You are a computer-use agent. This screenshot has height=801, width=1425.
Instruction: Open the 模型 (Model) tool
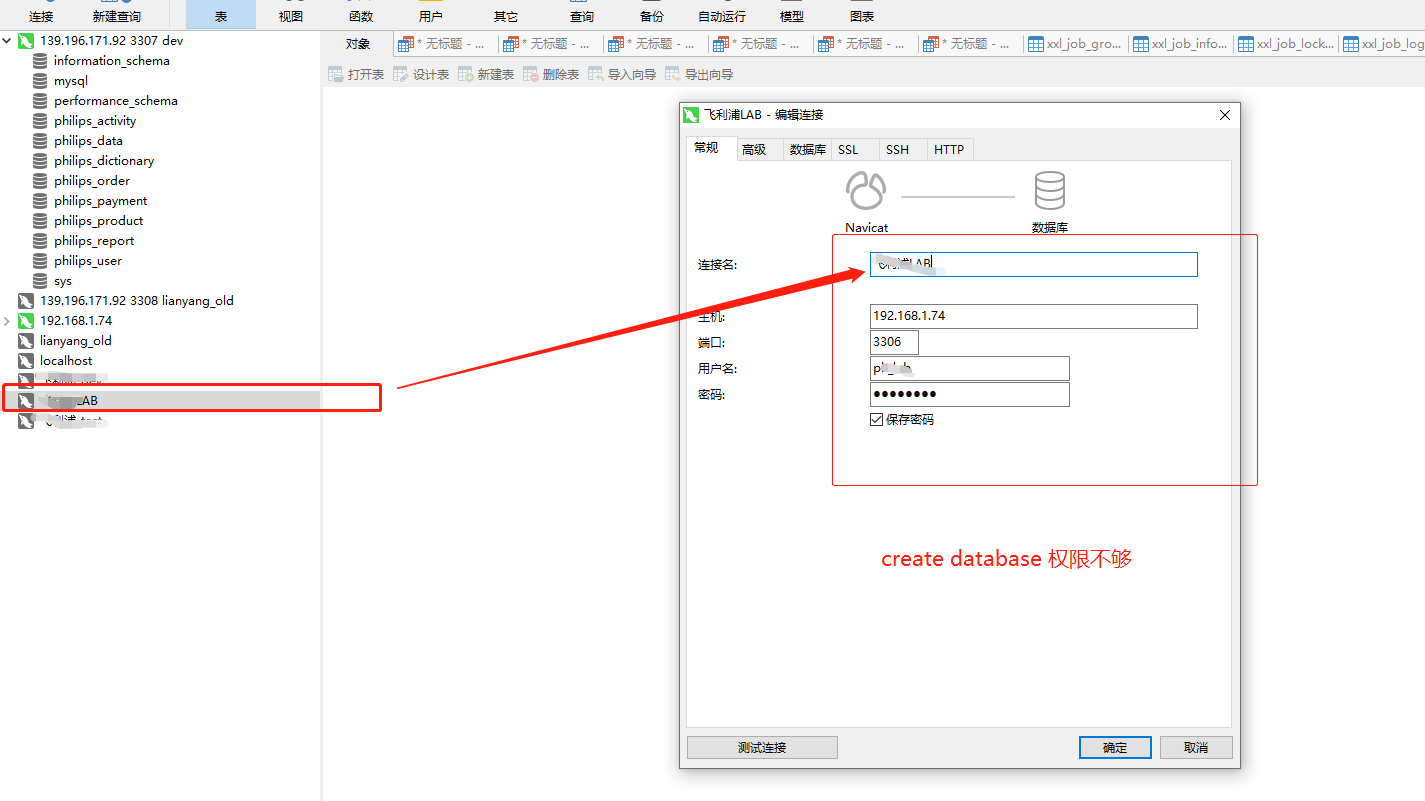point(790,15)
